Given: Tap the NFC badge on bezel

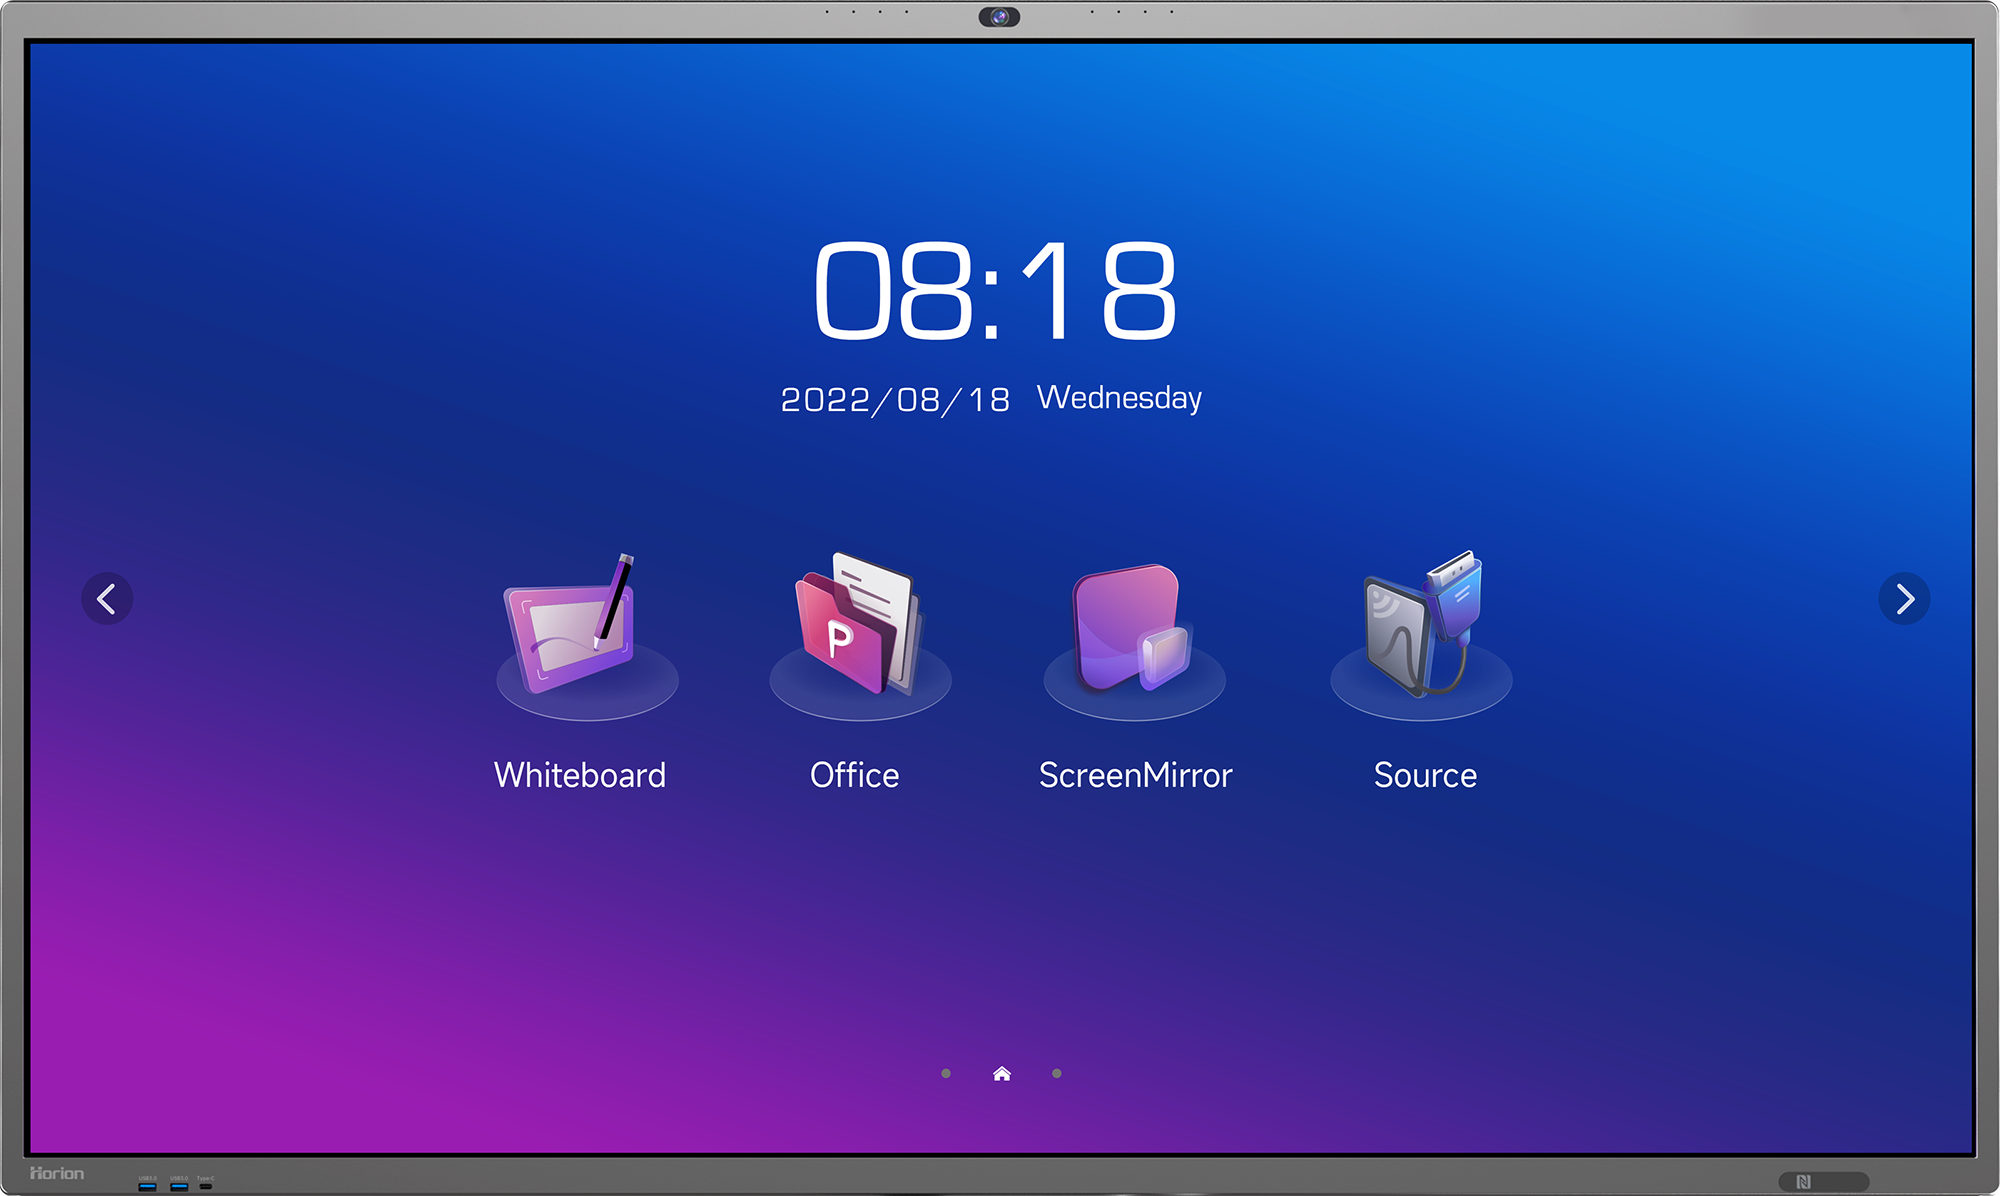Looking at the screenshot, I should (x=1804, y=1182).
